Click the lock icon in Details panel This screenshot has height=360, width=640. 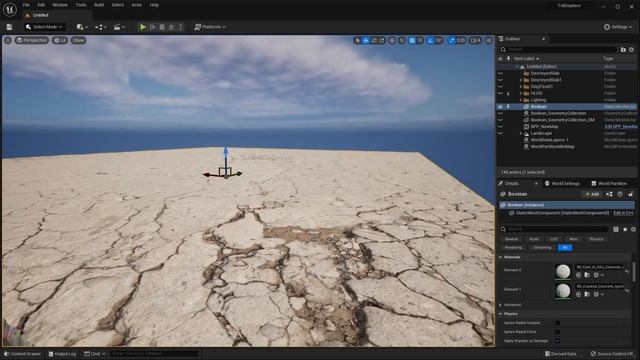tap(631, 194)
